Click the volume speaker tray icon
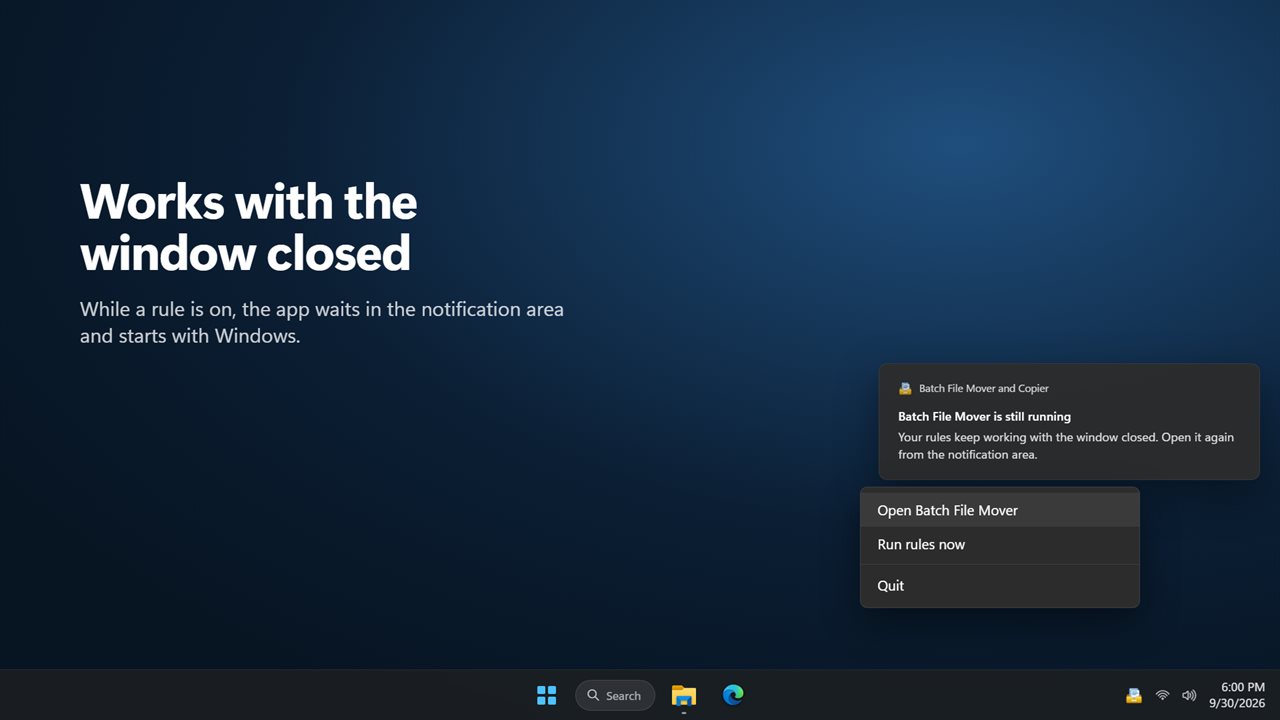The height and width of the screenshot is (720, 1280). click(1189, 695)
